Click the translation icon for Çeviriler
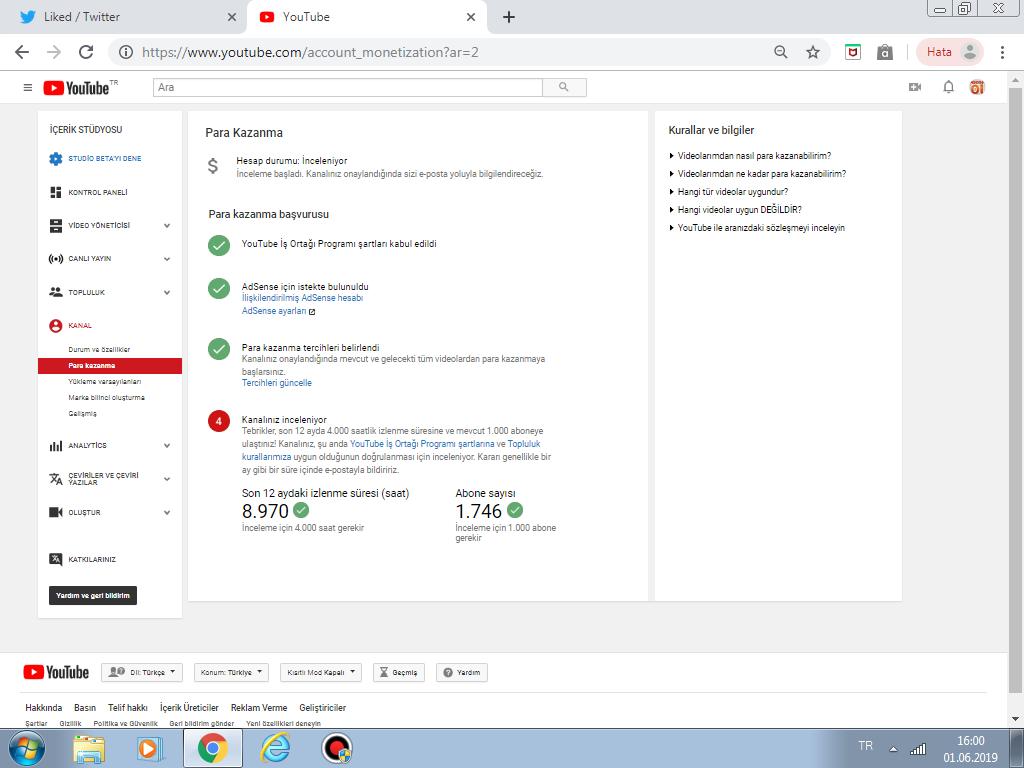 [x=56, y=479]
